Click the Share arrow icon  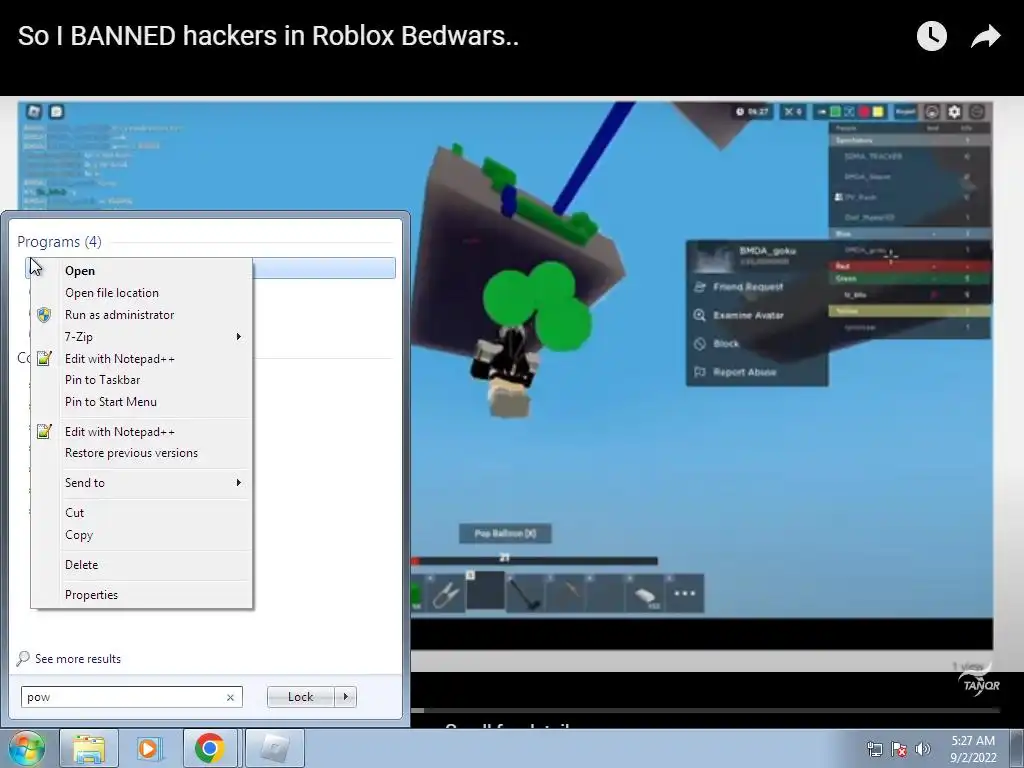[x=985, y=36]
